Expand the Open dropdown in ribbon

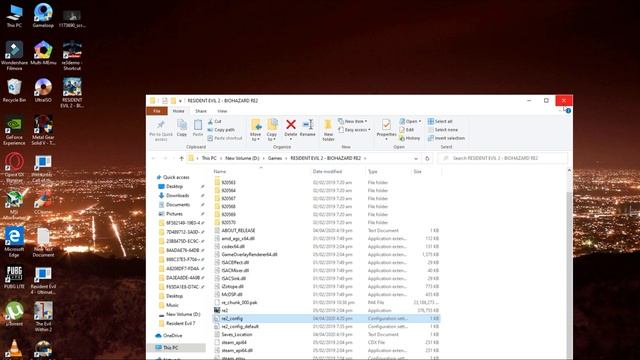pyautogui.click(x=410, y=121)
